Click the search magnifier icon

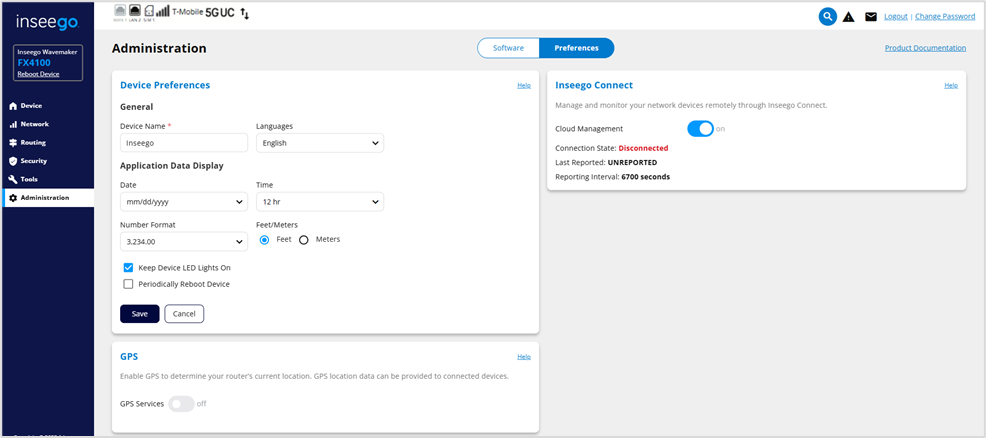(827, 16)
